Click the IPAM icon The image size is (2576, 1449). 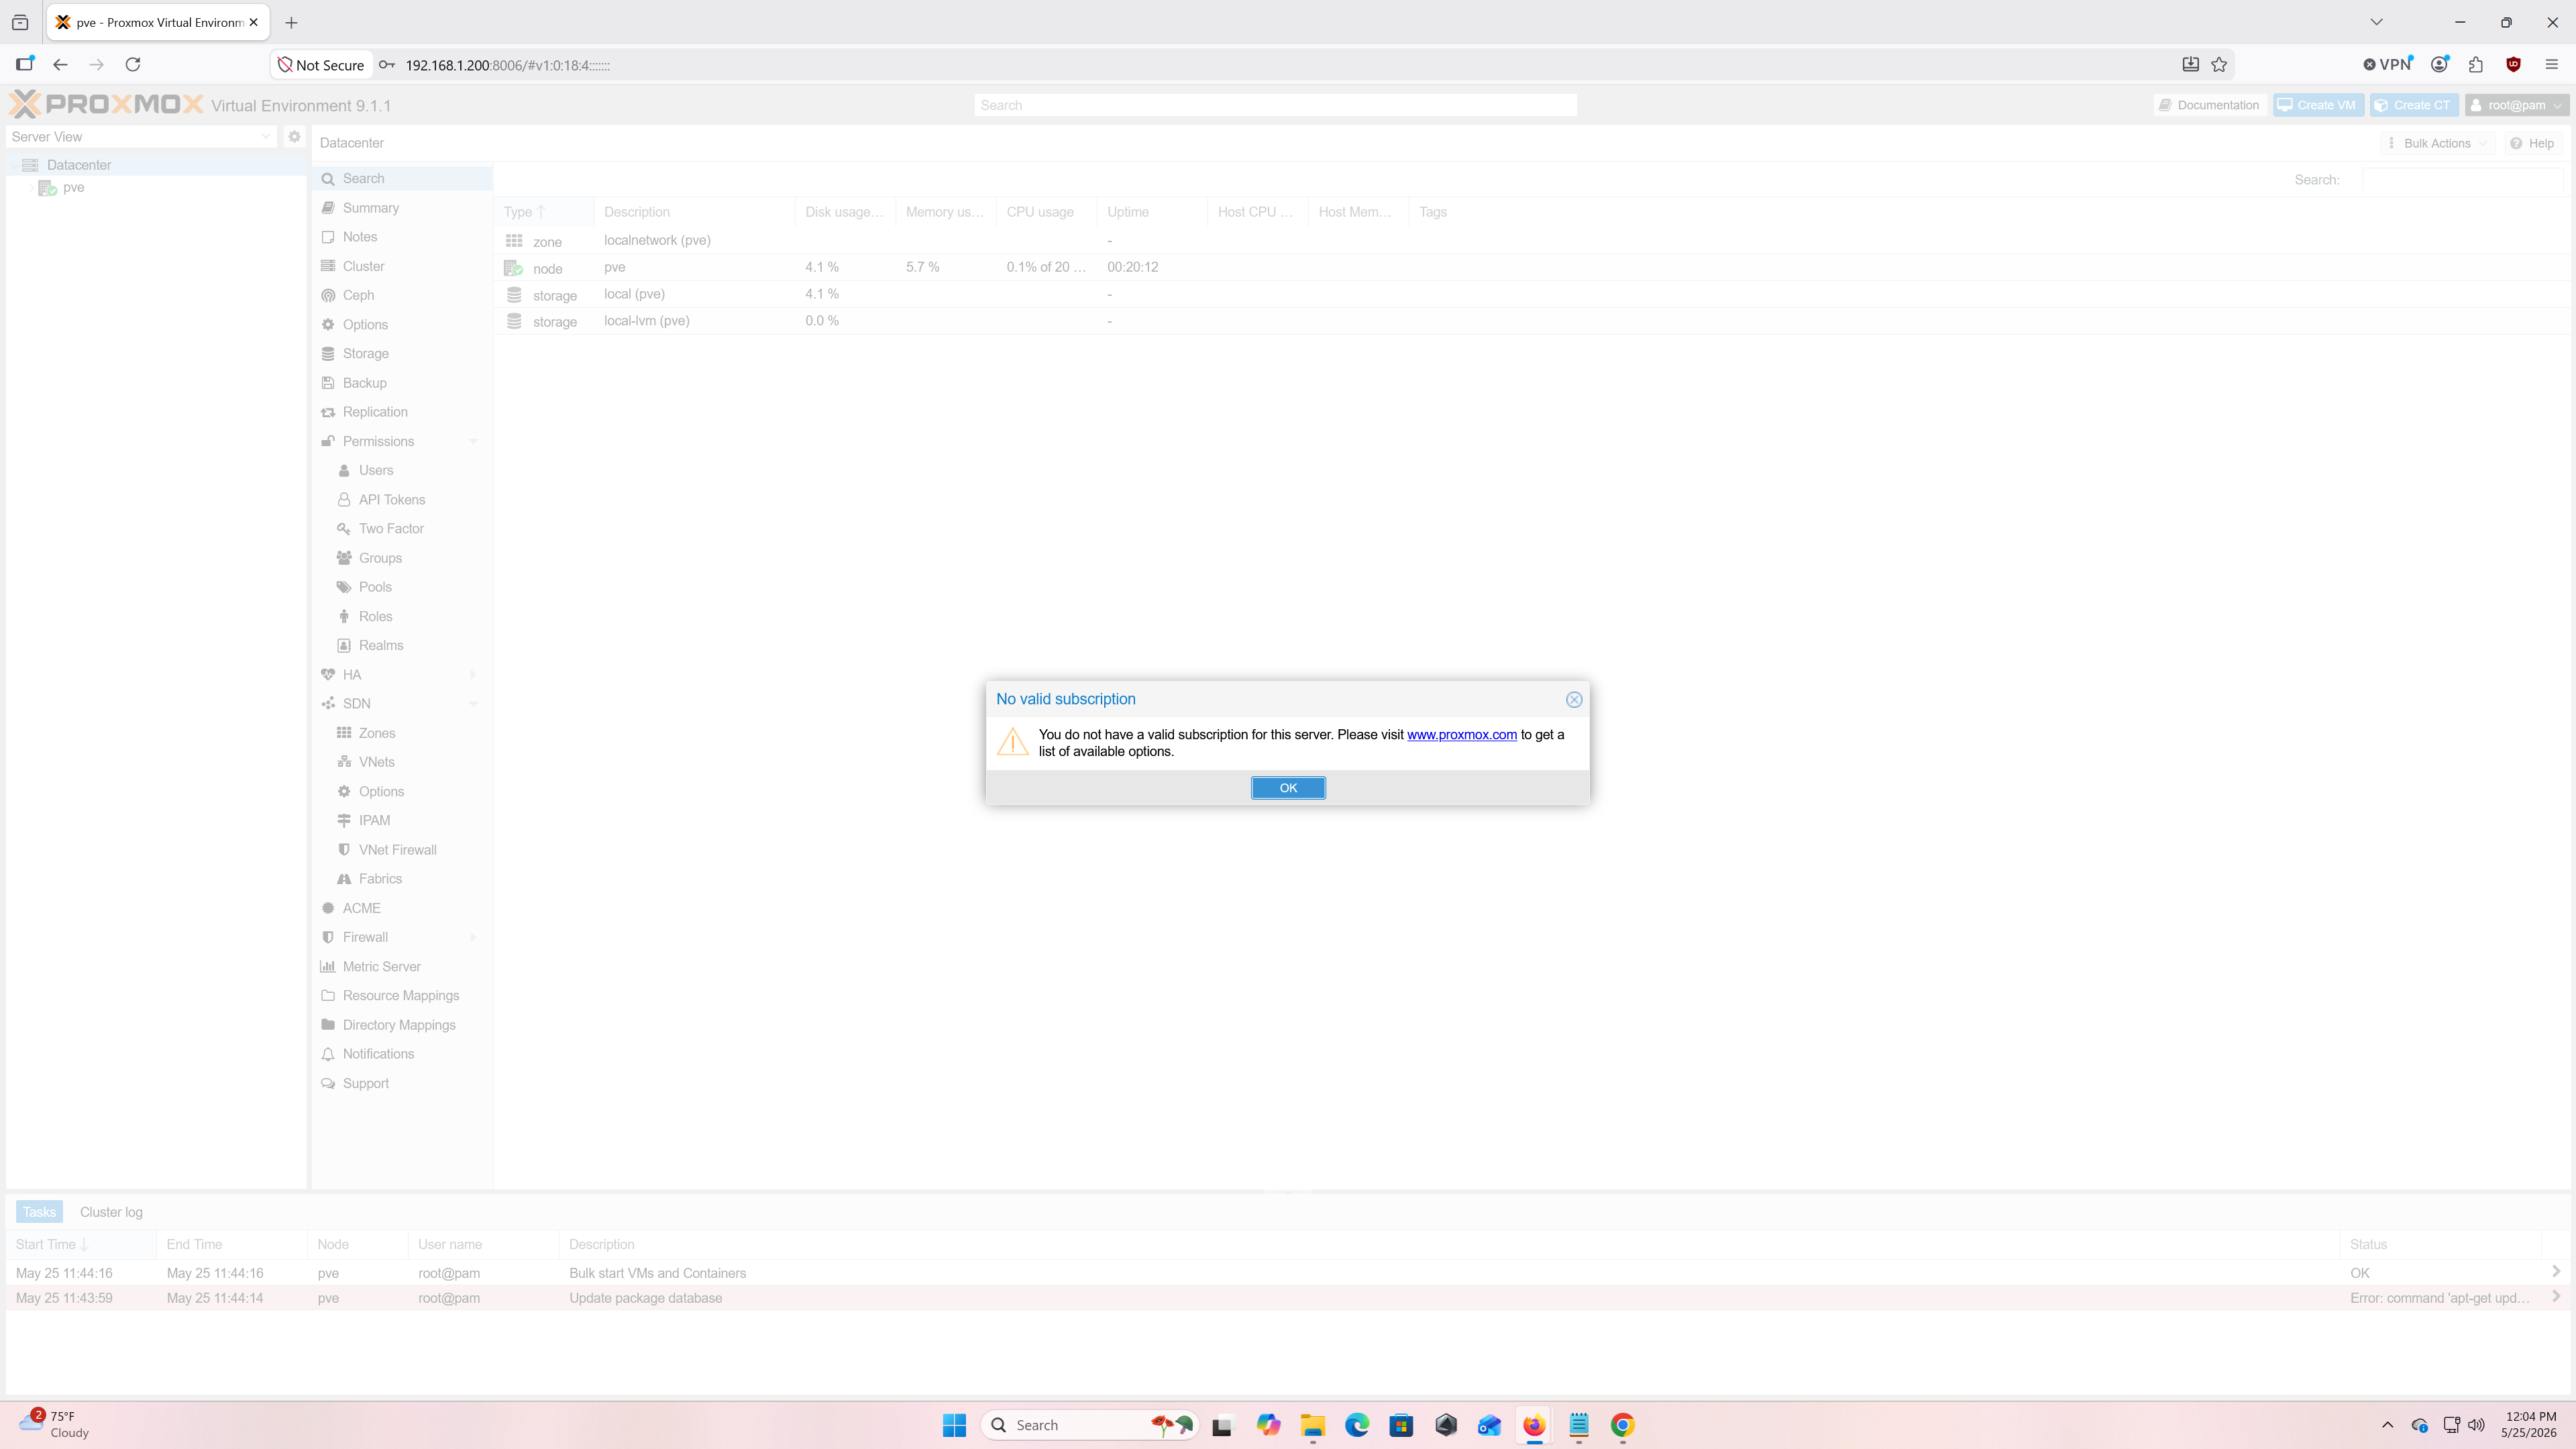[344, 821]
